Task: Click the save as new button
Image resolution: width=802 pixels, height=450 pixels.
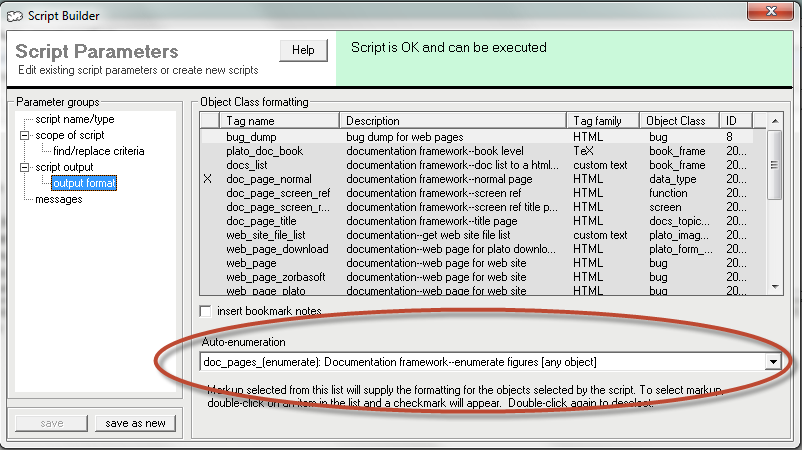Action: (136, 423)
